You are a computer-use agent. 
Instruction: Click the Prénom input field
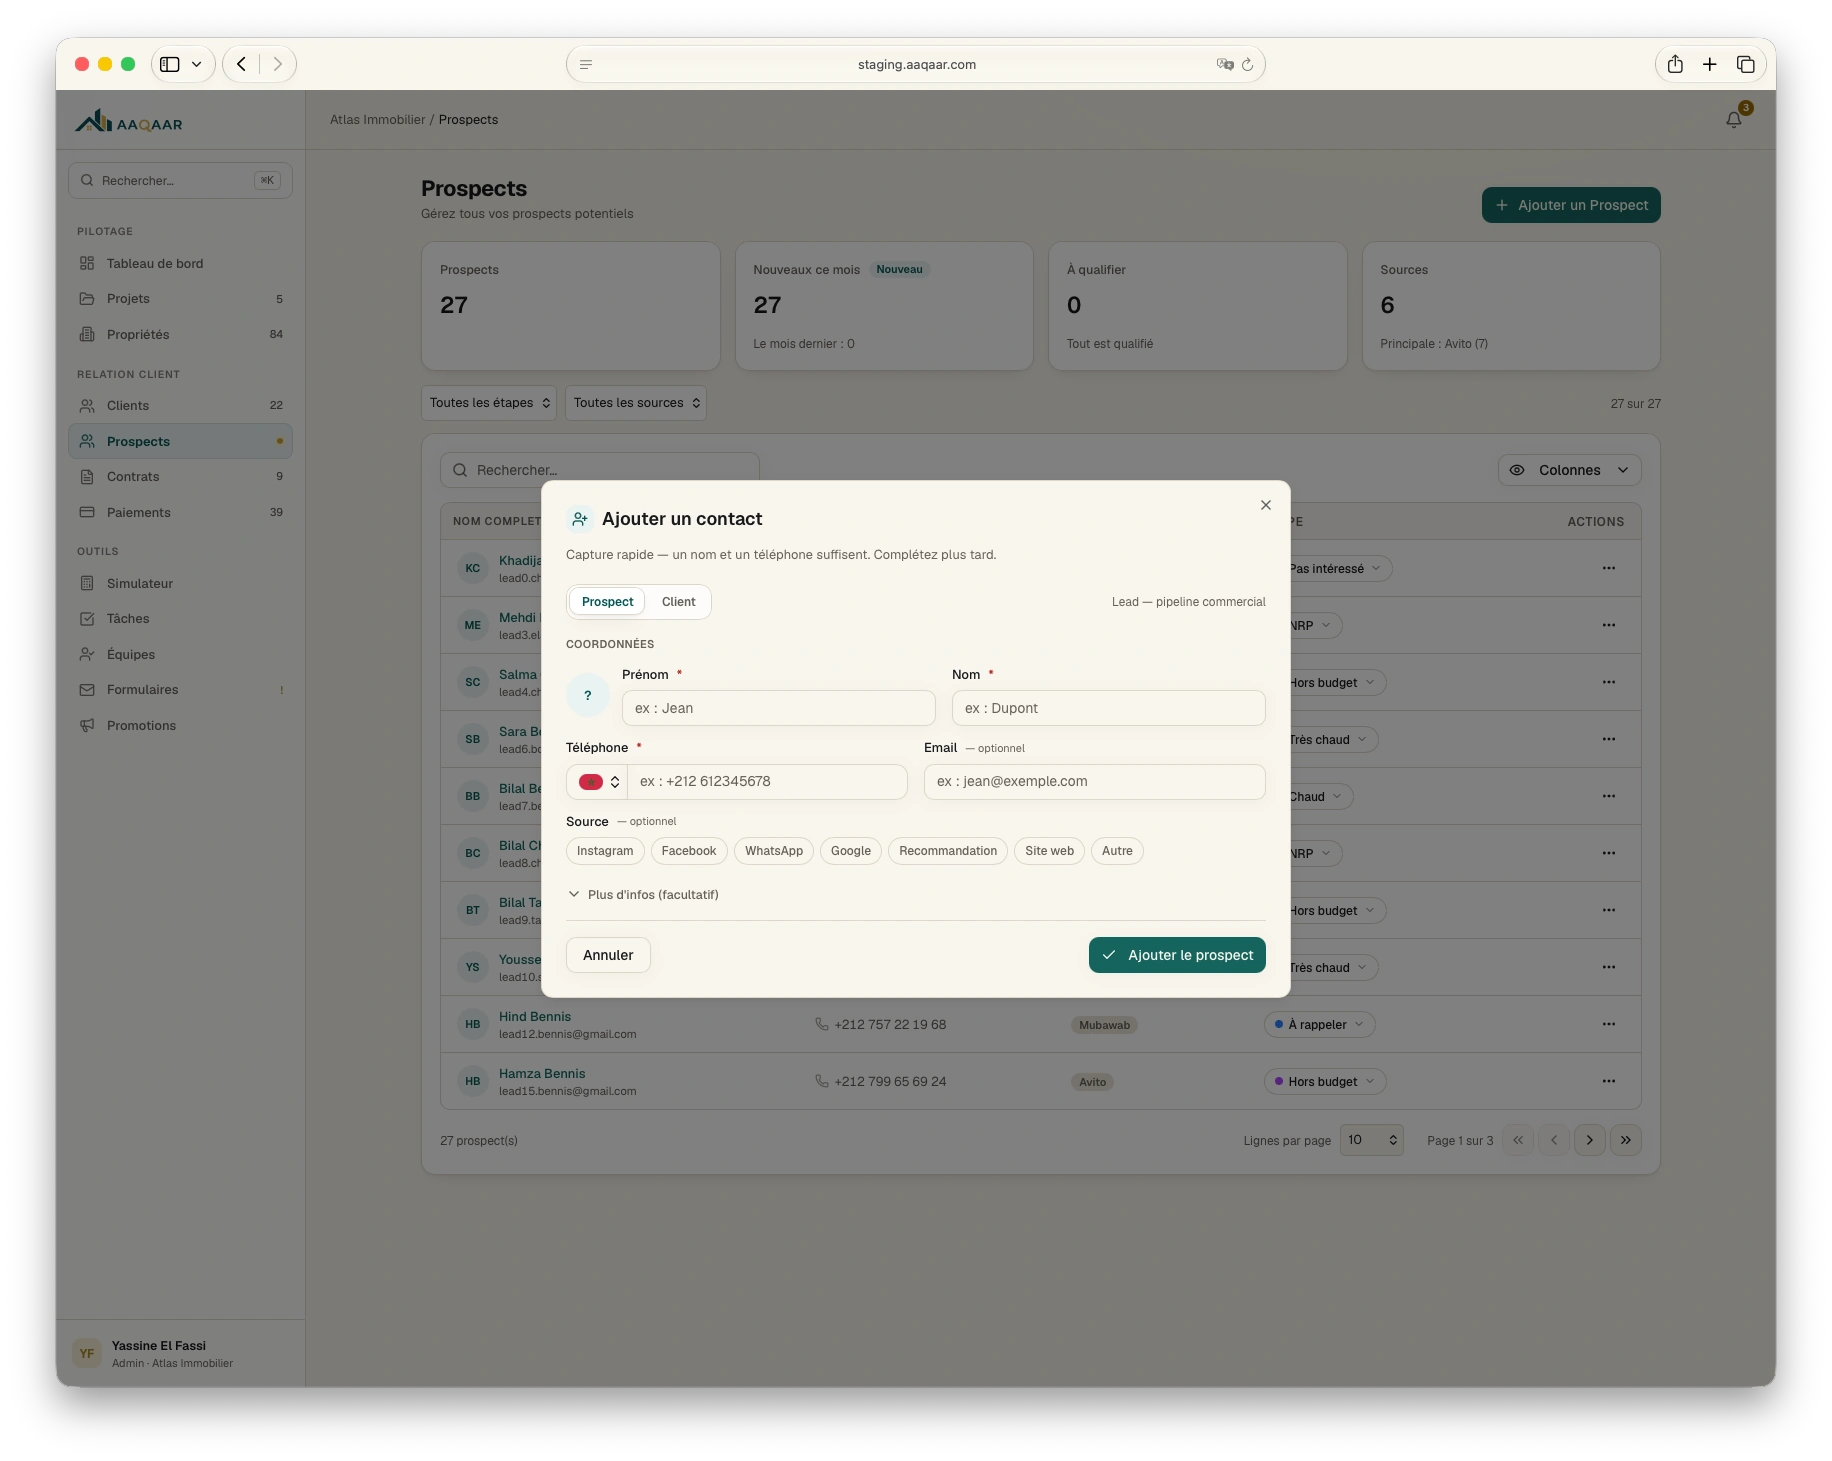(x=779, y=708)
